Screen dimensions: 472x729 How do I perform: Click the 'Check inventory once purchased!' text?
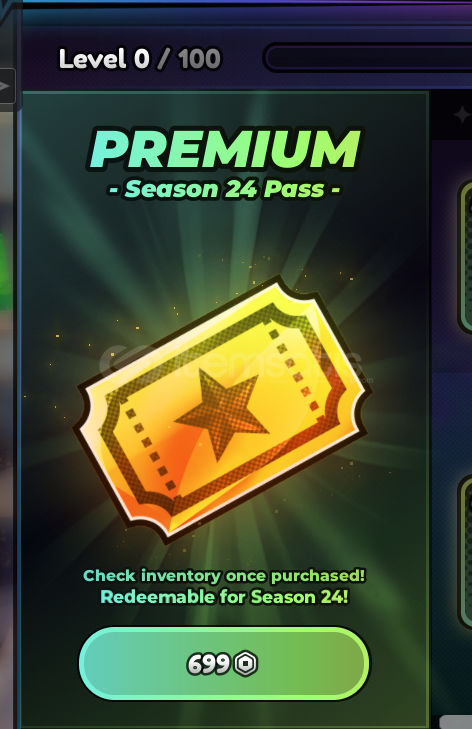[x=224, y=576]
